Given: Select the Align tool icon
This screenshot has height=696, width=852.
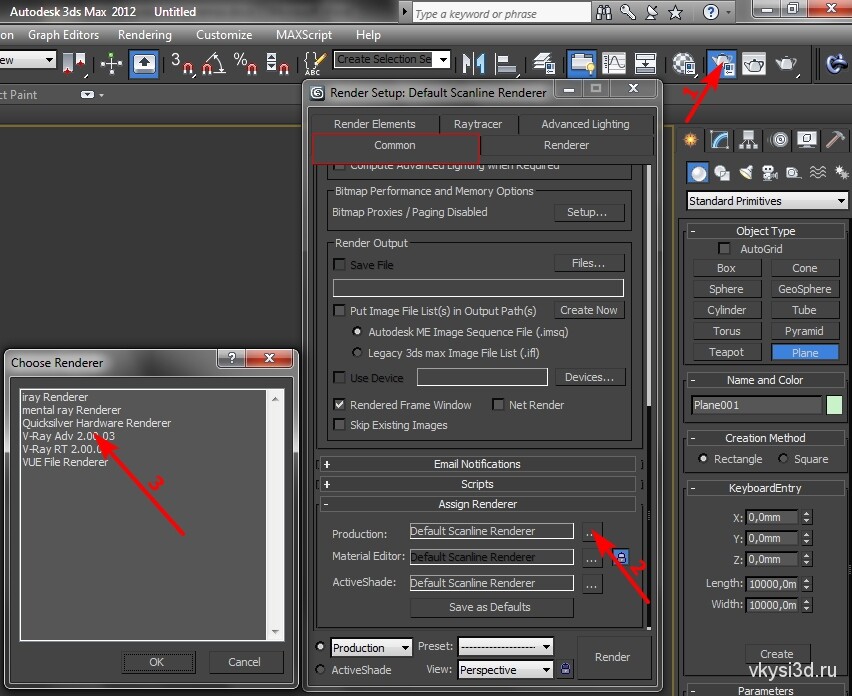Looking at the screenshot, I should coord(506,64).
